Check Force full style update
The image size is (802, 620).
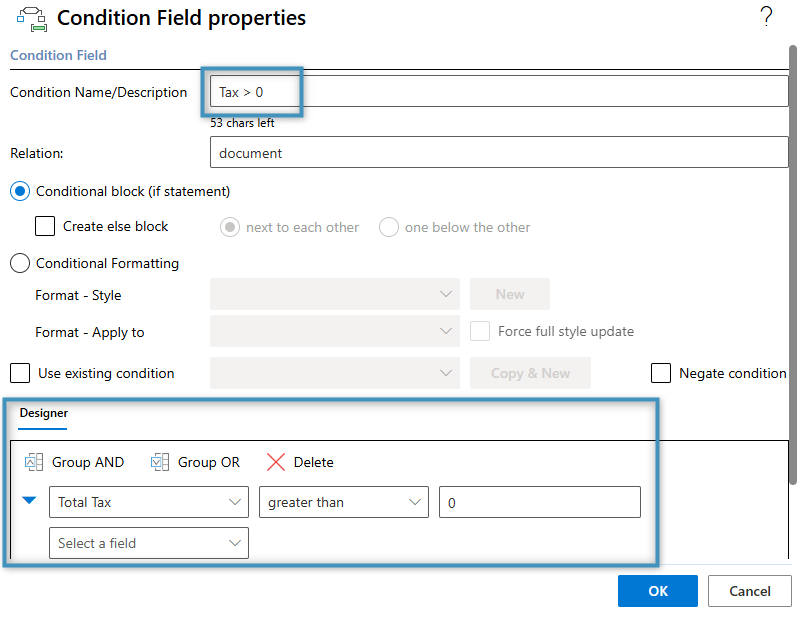click(479, 331)
